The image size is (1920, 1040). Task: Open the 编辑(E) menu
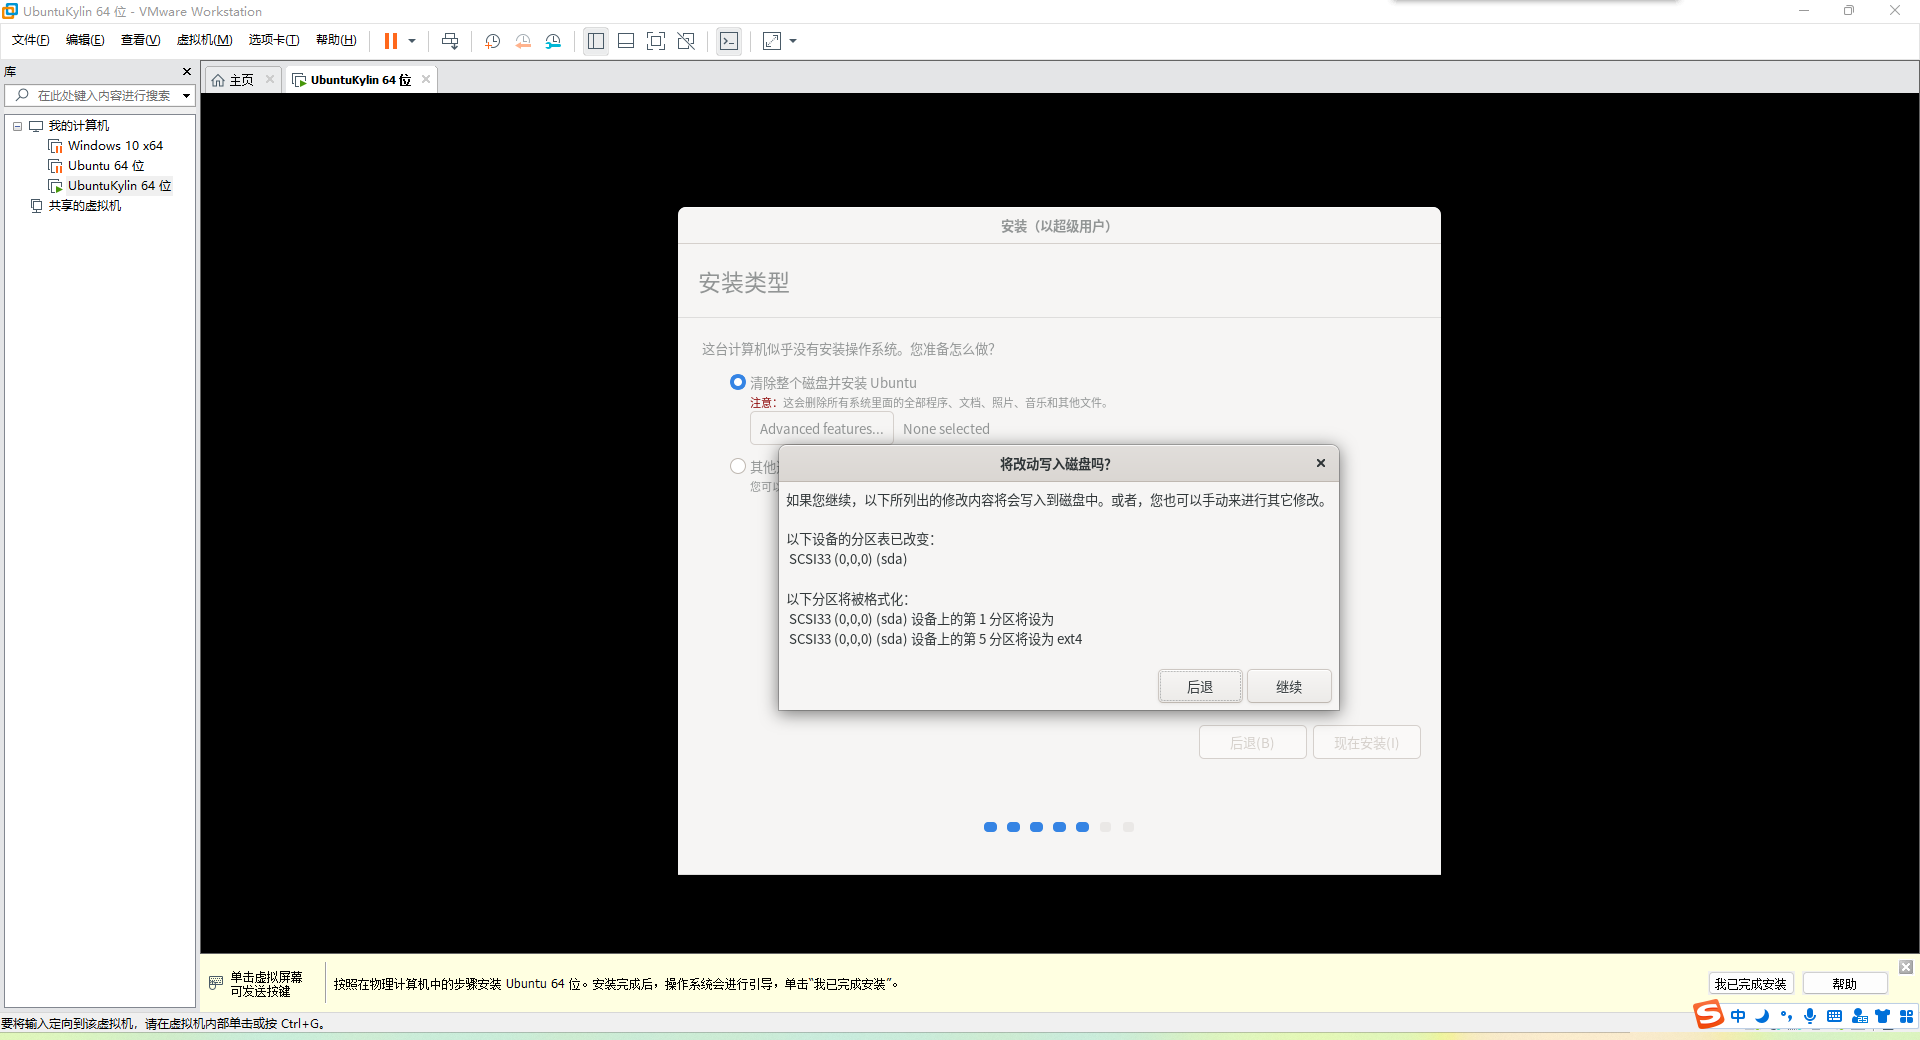click(85, 40)
